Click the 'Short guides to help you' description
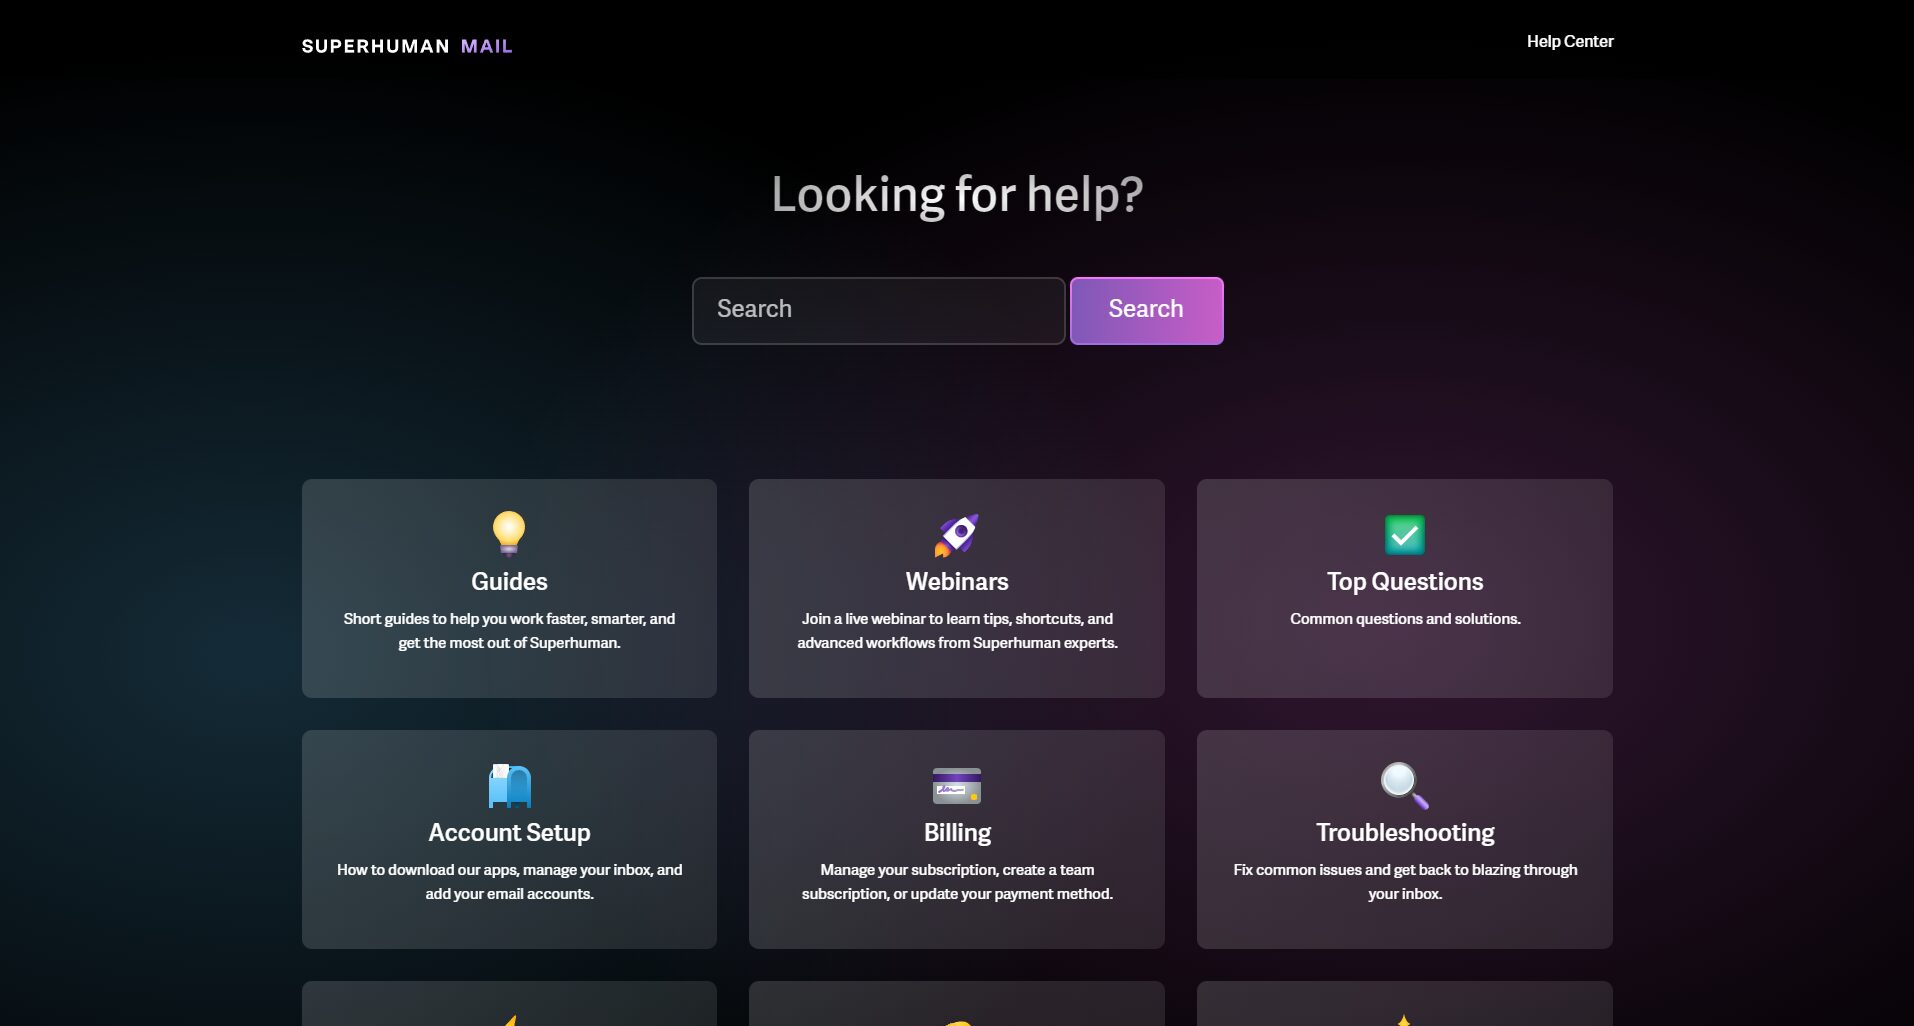The image size is (1914, 1026). (509, 631)
